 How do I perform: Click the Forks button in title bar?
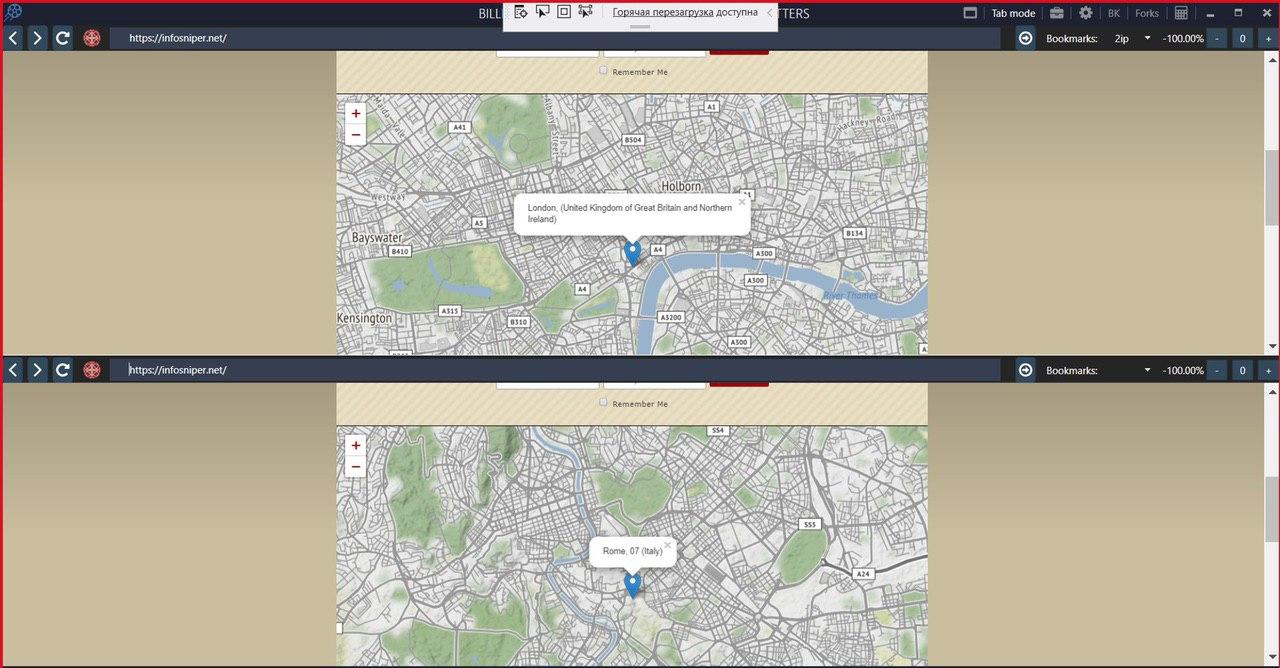[1147, 13]
